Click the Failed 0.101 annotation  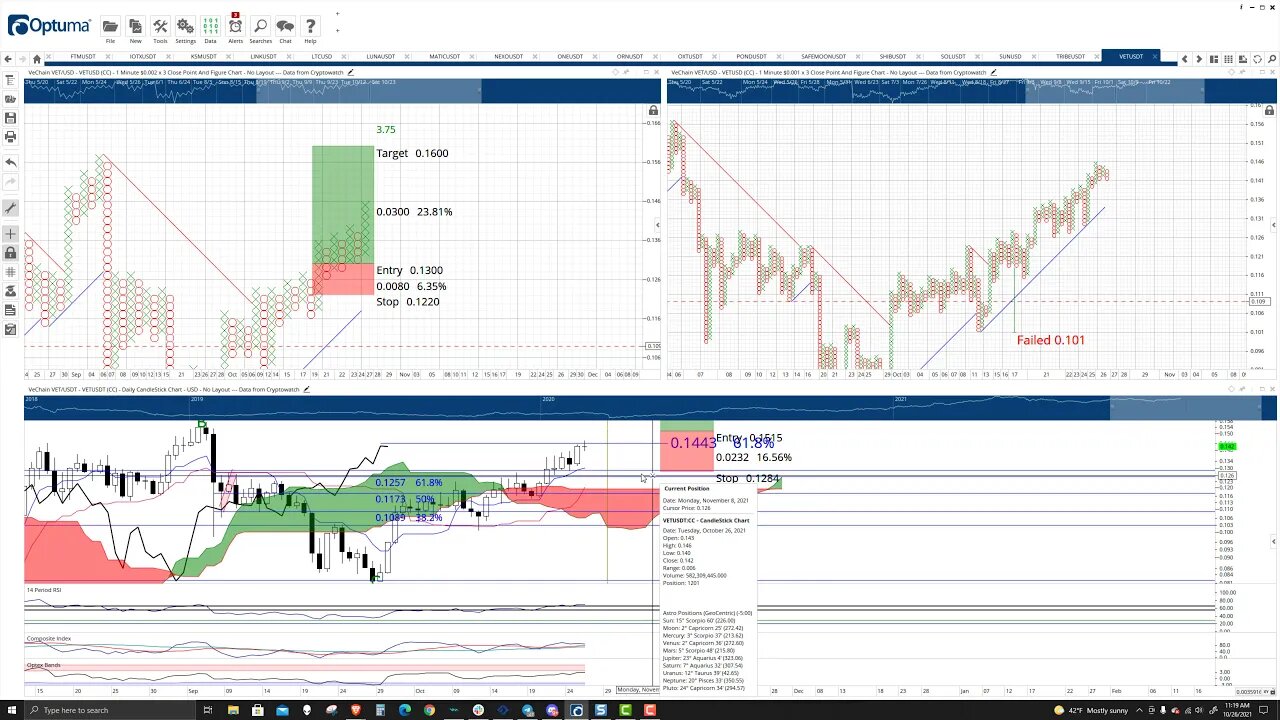tap(1051, 340)
